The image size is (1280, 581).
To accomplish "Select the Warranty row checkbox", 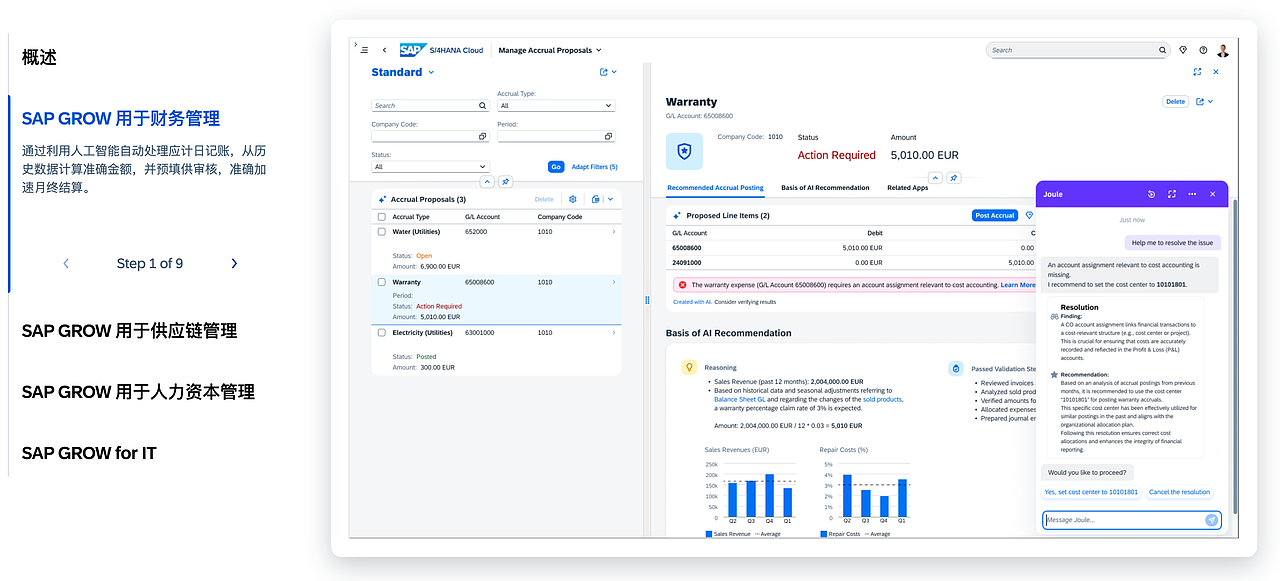I will [382, 283].
